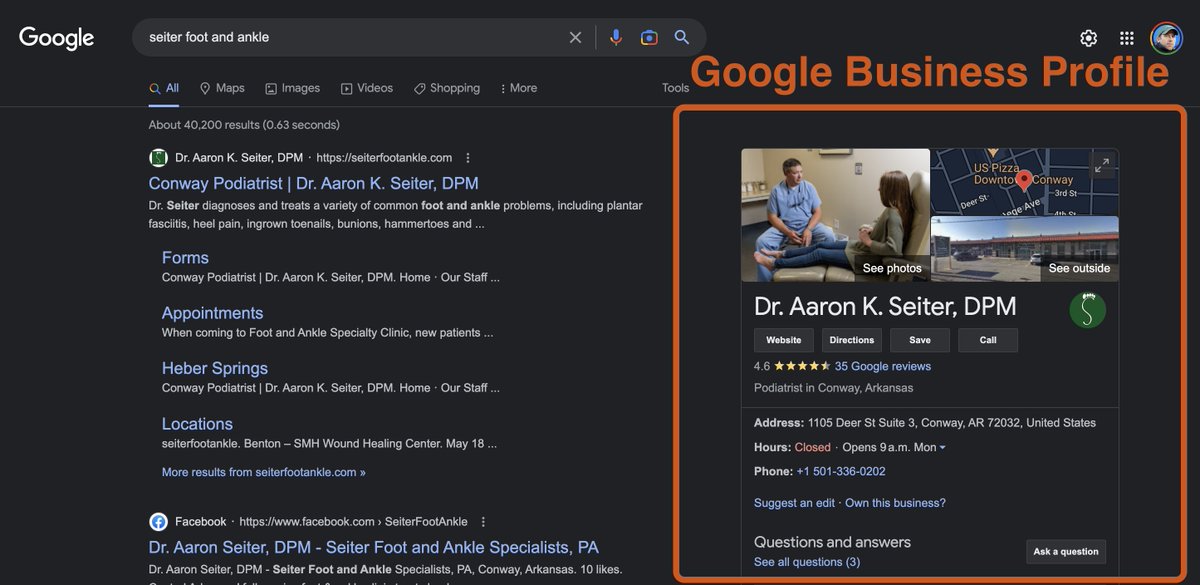Click More results from seiterfootankle.com
Image resolution: width=1200 pixels, height=585 pixels.
pos(264,472)
